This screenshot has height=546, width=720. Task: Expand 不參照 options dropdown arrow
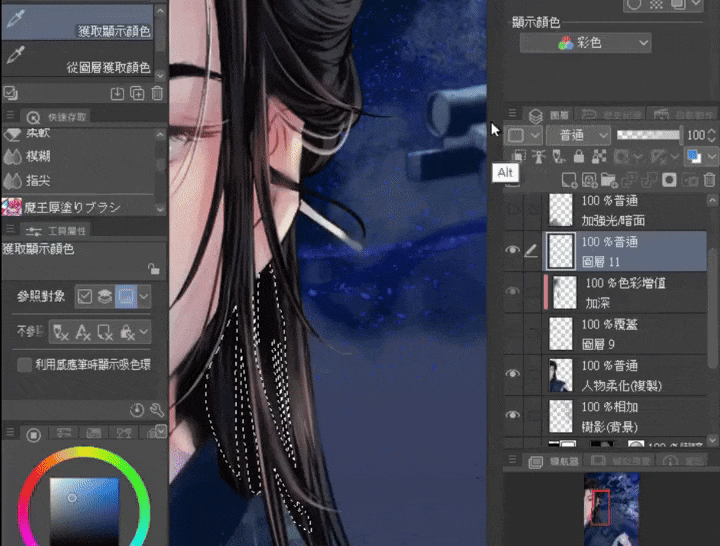[x=144, y=332]
